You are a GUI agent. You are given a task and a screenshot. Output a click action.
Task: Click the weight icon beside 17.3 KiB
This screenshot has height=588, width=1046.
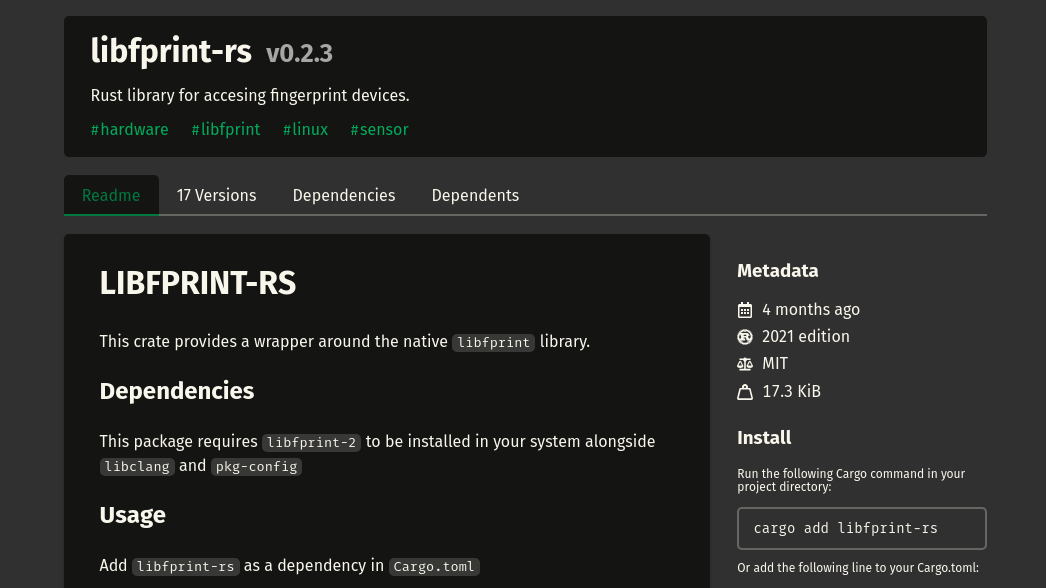(744, 392)
